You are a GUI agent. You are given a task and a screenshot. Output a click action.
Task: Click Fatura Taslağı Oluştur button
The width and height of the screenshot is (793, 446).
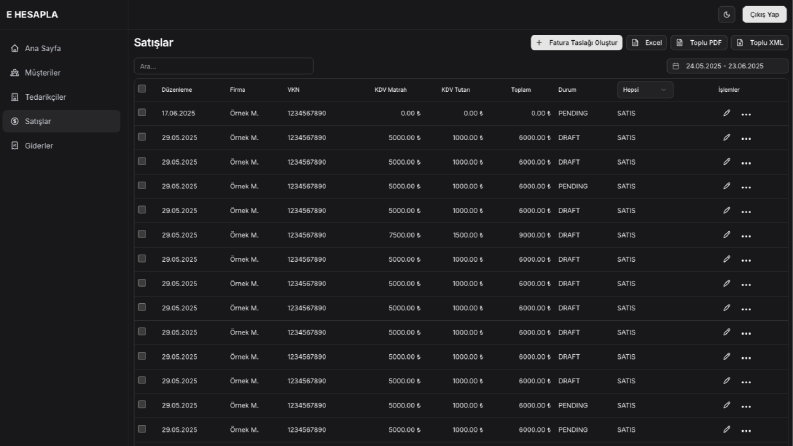click(577, 42)
